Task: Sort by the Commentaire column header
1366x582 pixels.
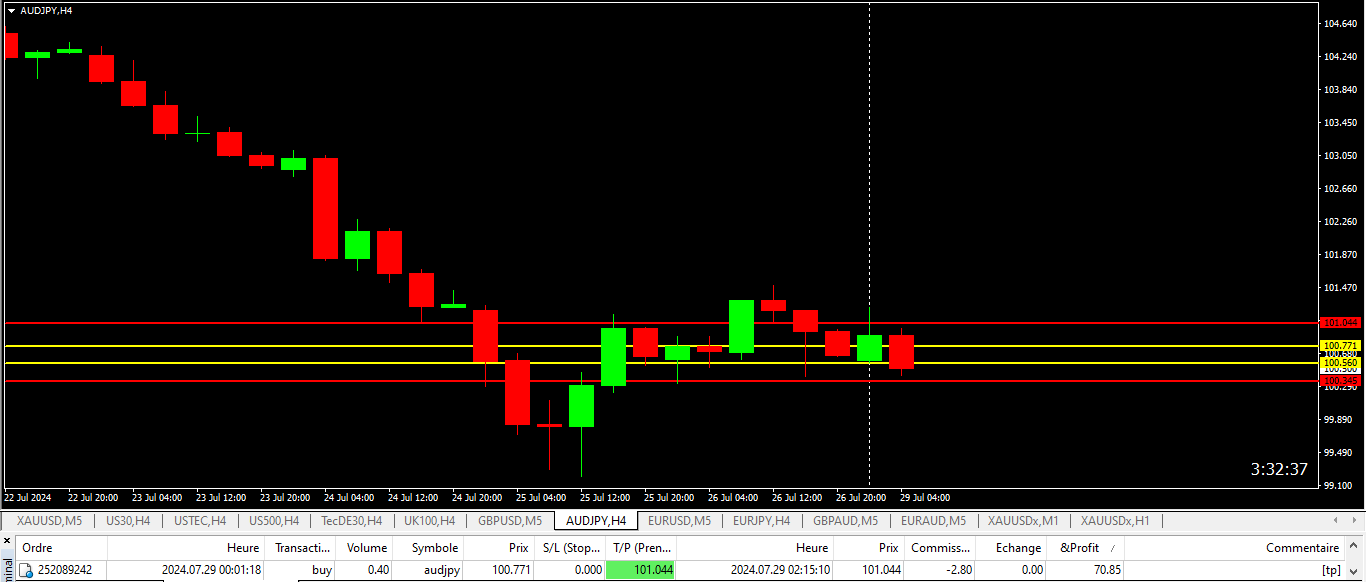Action: (1302, 548)
